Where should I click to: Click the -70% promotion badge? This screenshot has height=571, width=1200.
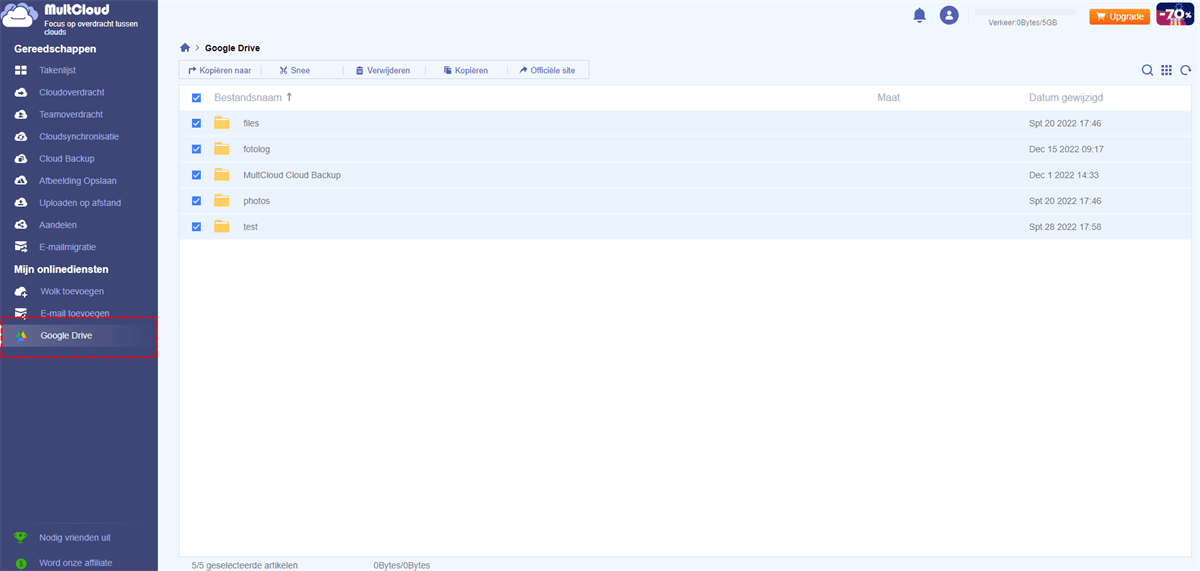[1175, 15]
